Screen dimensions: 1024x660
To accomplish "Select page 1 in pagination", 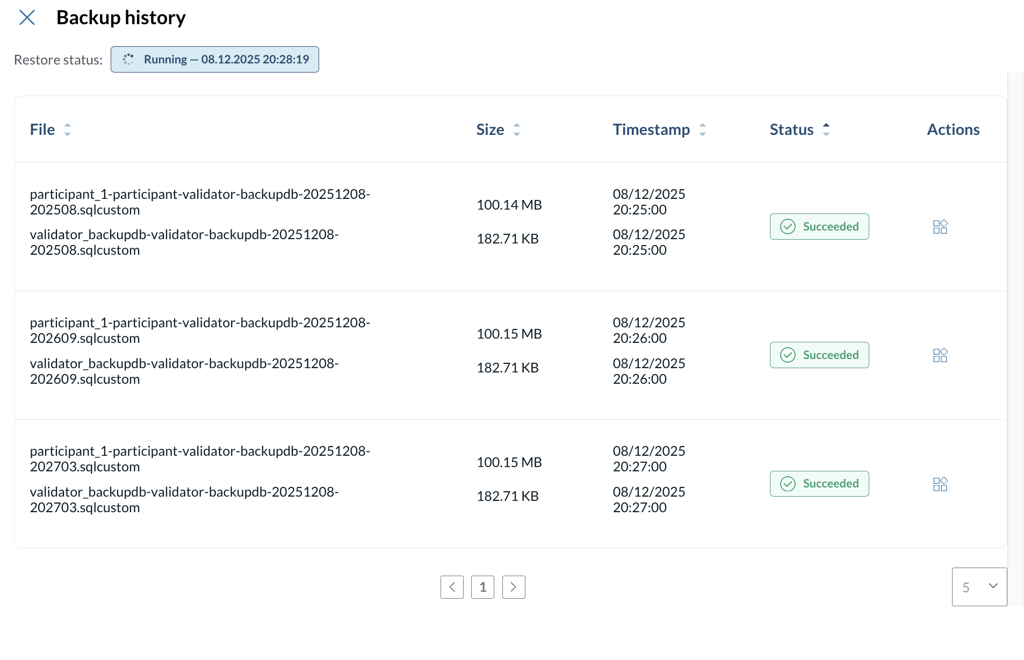I will [x=483, y=587].
